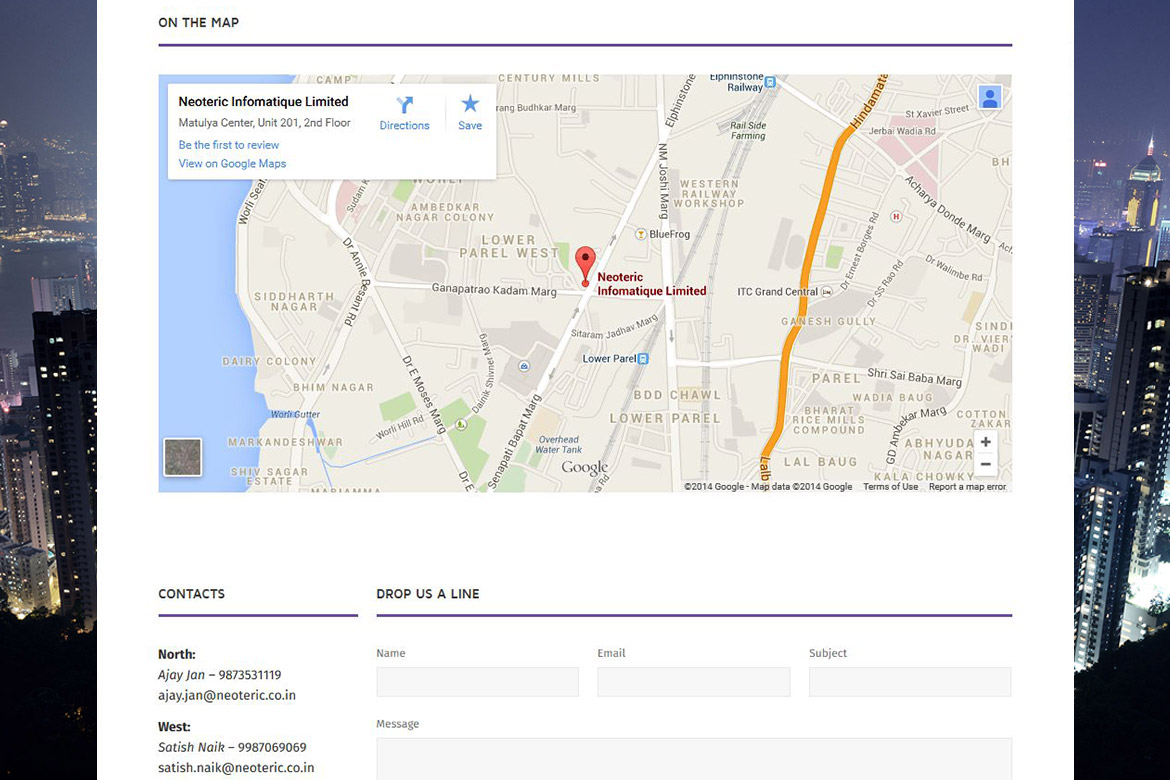Click the Google logo on the map
This screenshot has height=780, width=1170.
tap(584, 468)
